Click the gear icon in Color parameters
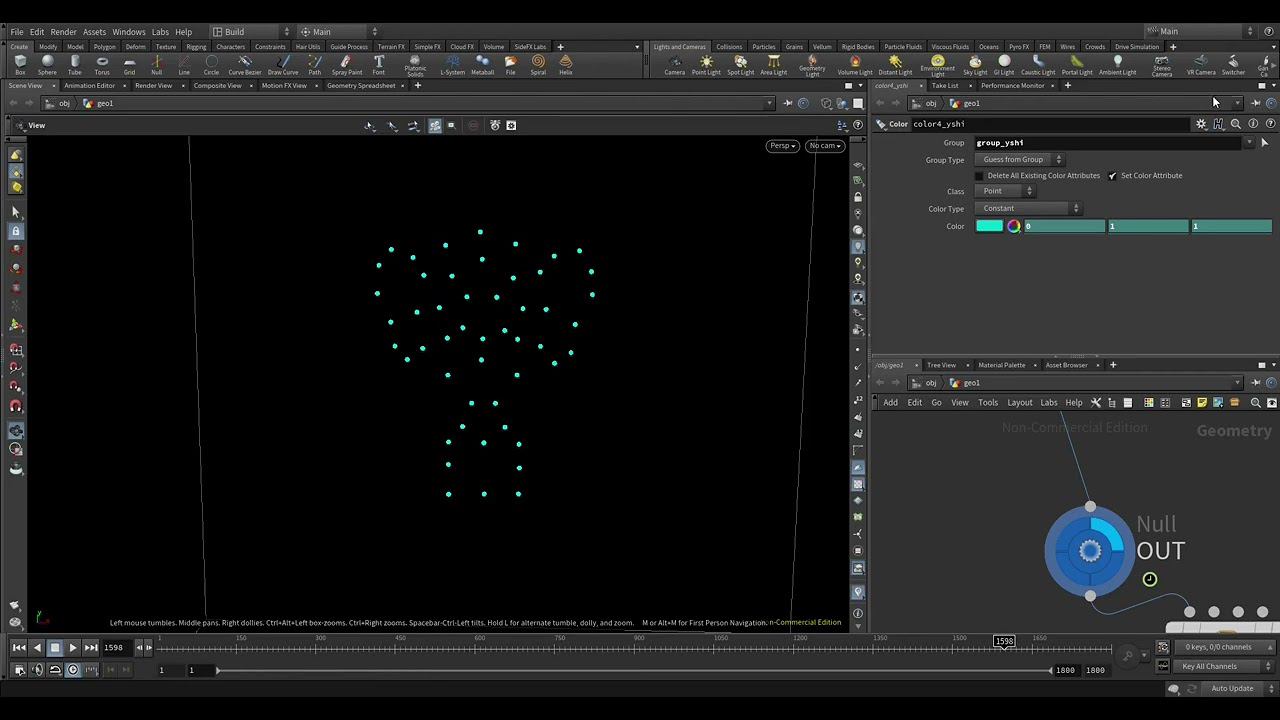This screenshot has height=720, width=1280. pos(1201,124)
